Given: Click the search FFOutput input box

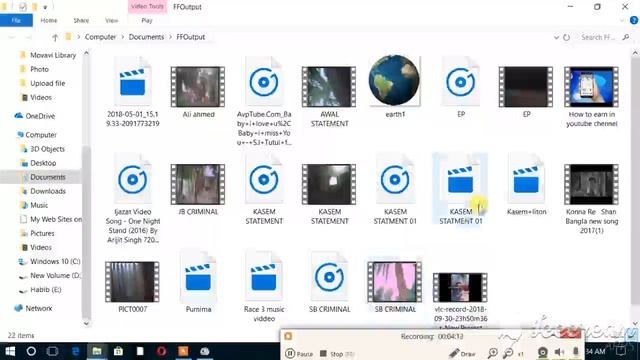Looking at the screenshot, I should (x=598, y=37).
